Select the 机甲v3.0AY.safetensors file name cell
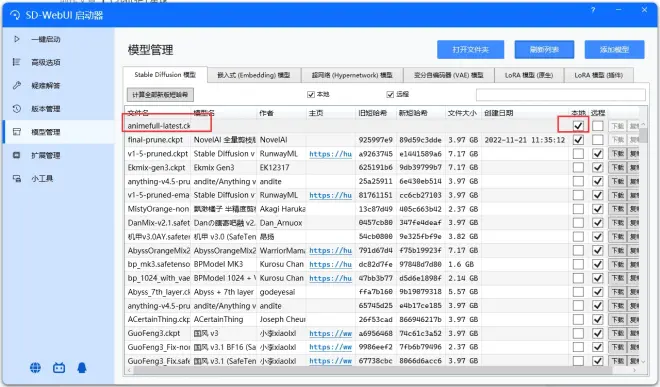The width and height of the screenshot is (660, 387). 158,237
